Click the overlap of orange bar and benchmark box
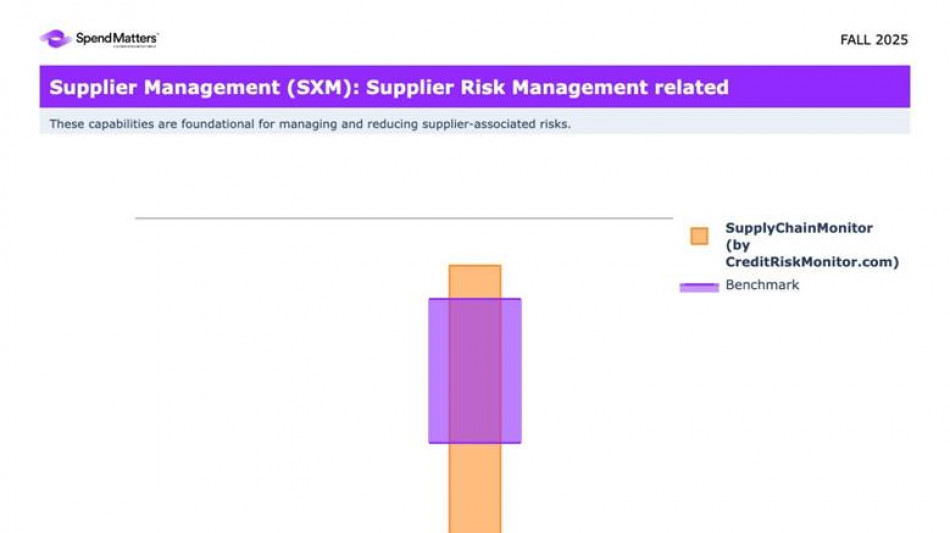The height and width of the screenshot is (533, 950). (475, 370)
